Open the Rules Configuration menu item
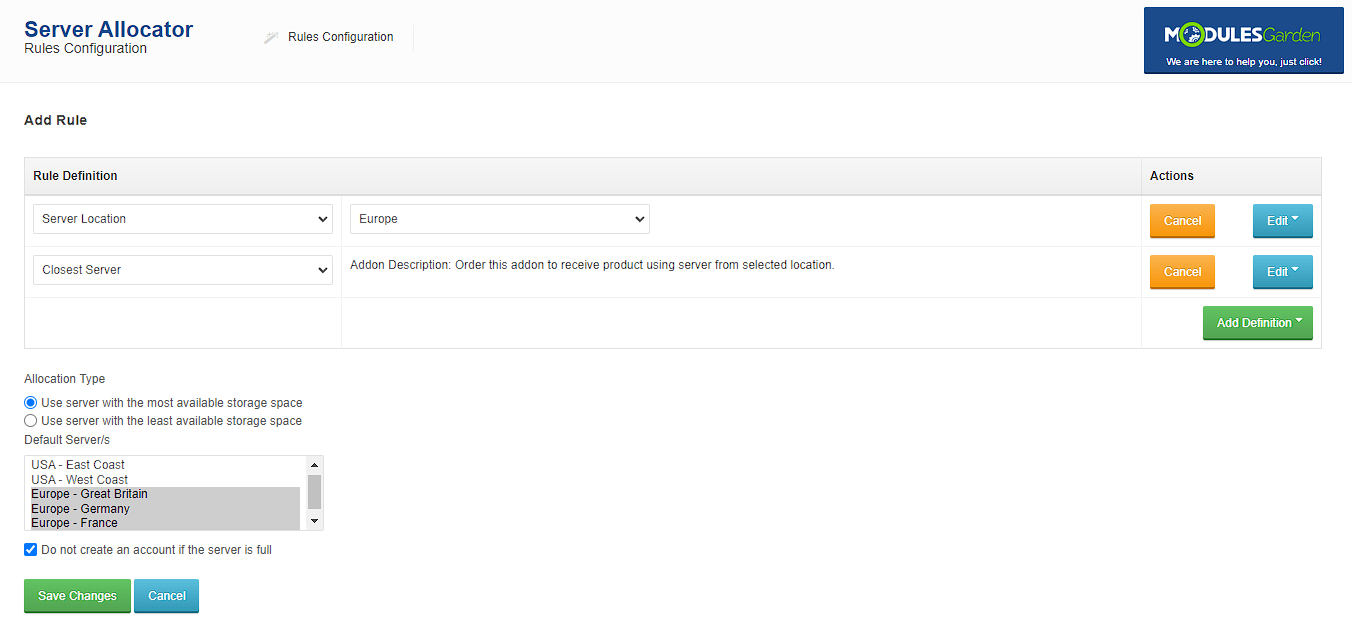Screen dimensions: 1352x625 click(340, 37)
